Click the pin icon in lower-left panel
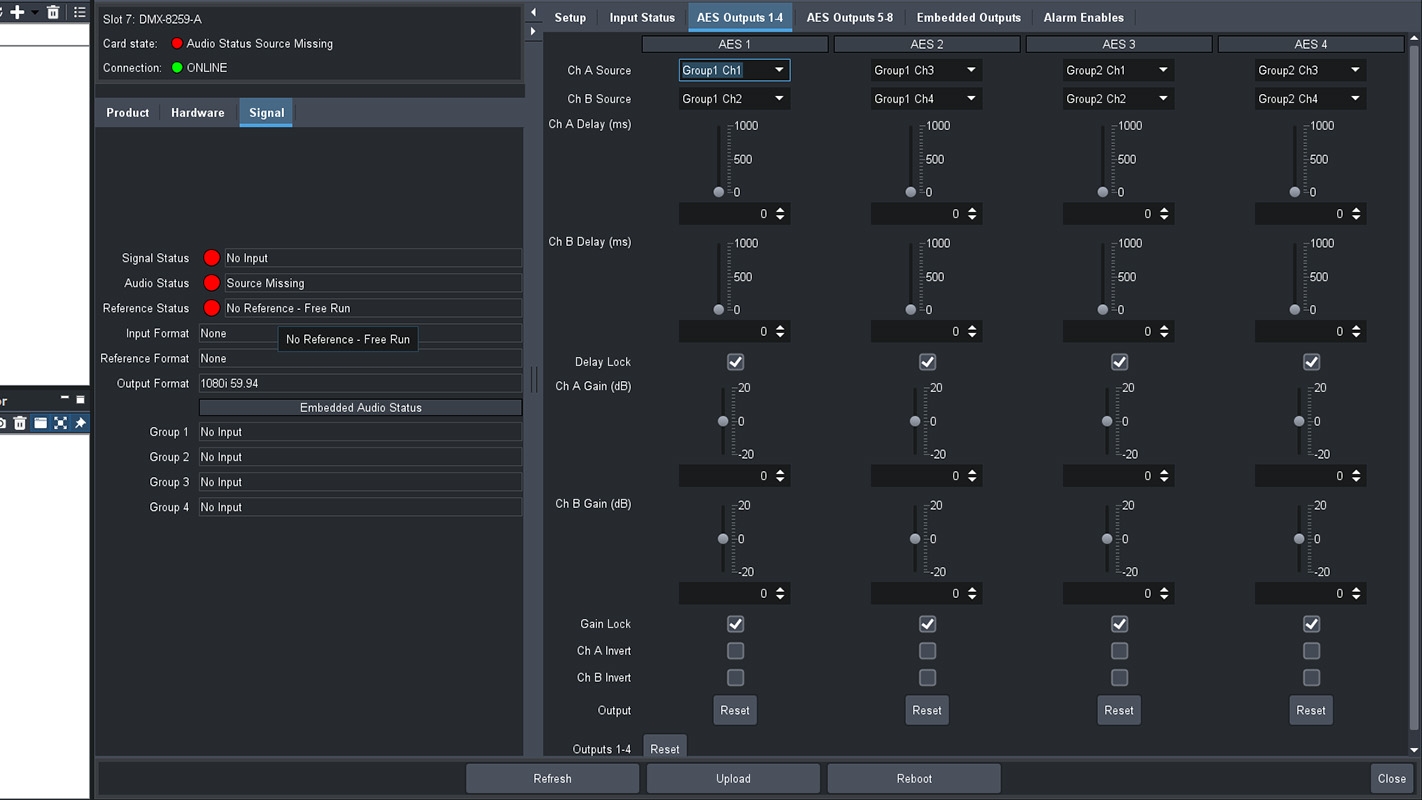 coord(80,423)
